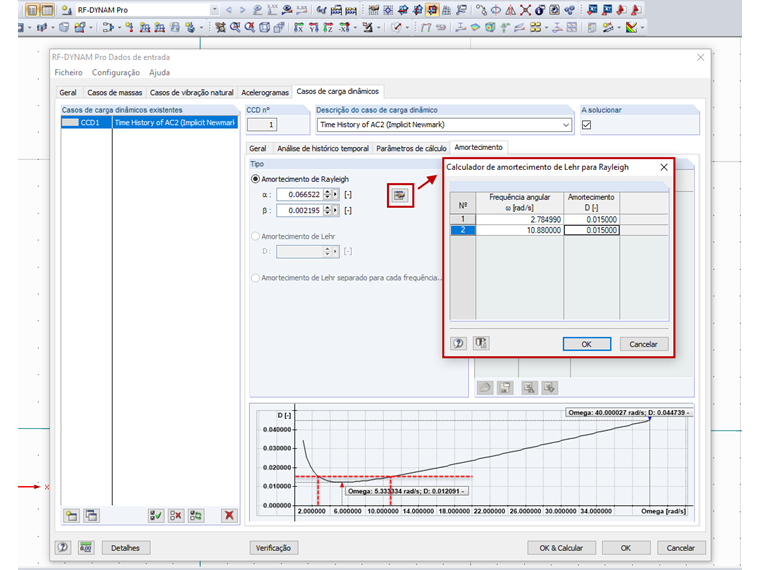Click the open-file icon below damping table
760x570 pixels.
485,387
